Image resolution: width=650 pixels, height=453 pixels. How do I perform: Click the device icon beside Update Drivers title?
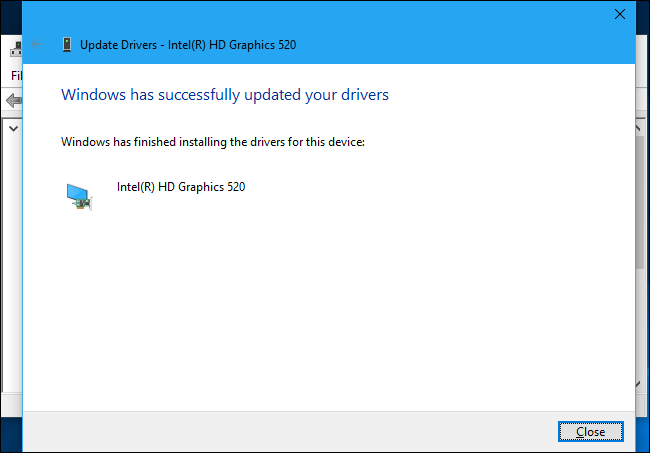pyautogui.click(x=67, y=44)
